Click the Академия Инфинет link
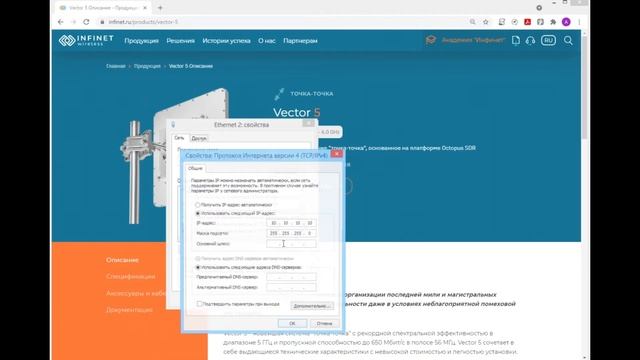The height and width of the screenshot is (360, 640). click(473, 40)
